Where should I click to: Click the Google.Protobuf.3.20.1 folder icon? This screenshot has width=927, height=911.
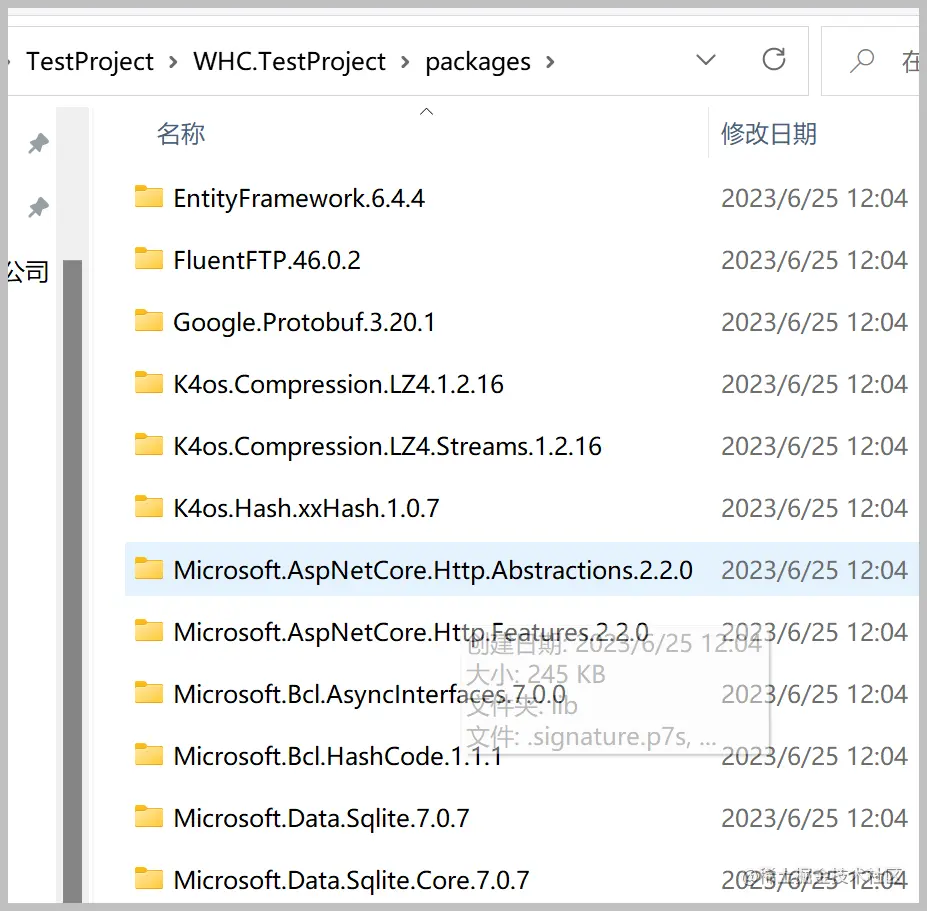point(148,321)
